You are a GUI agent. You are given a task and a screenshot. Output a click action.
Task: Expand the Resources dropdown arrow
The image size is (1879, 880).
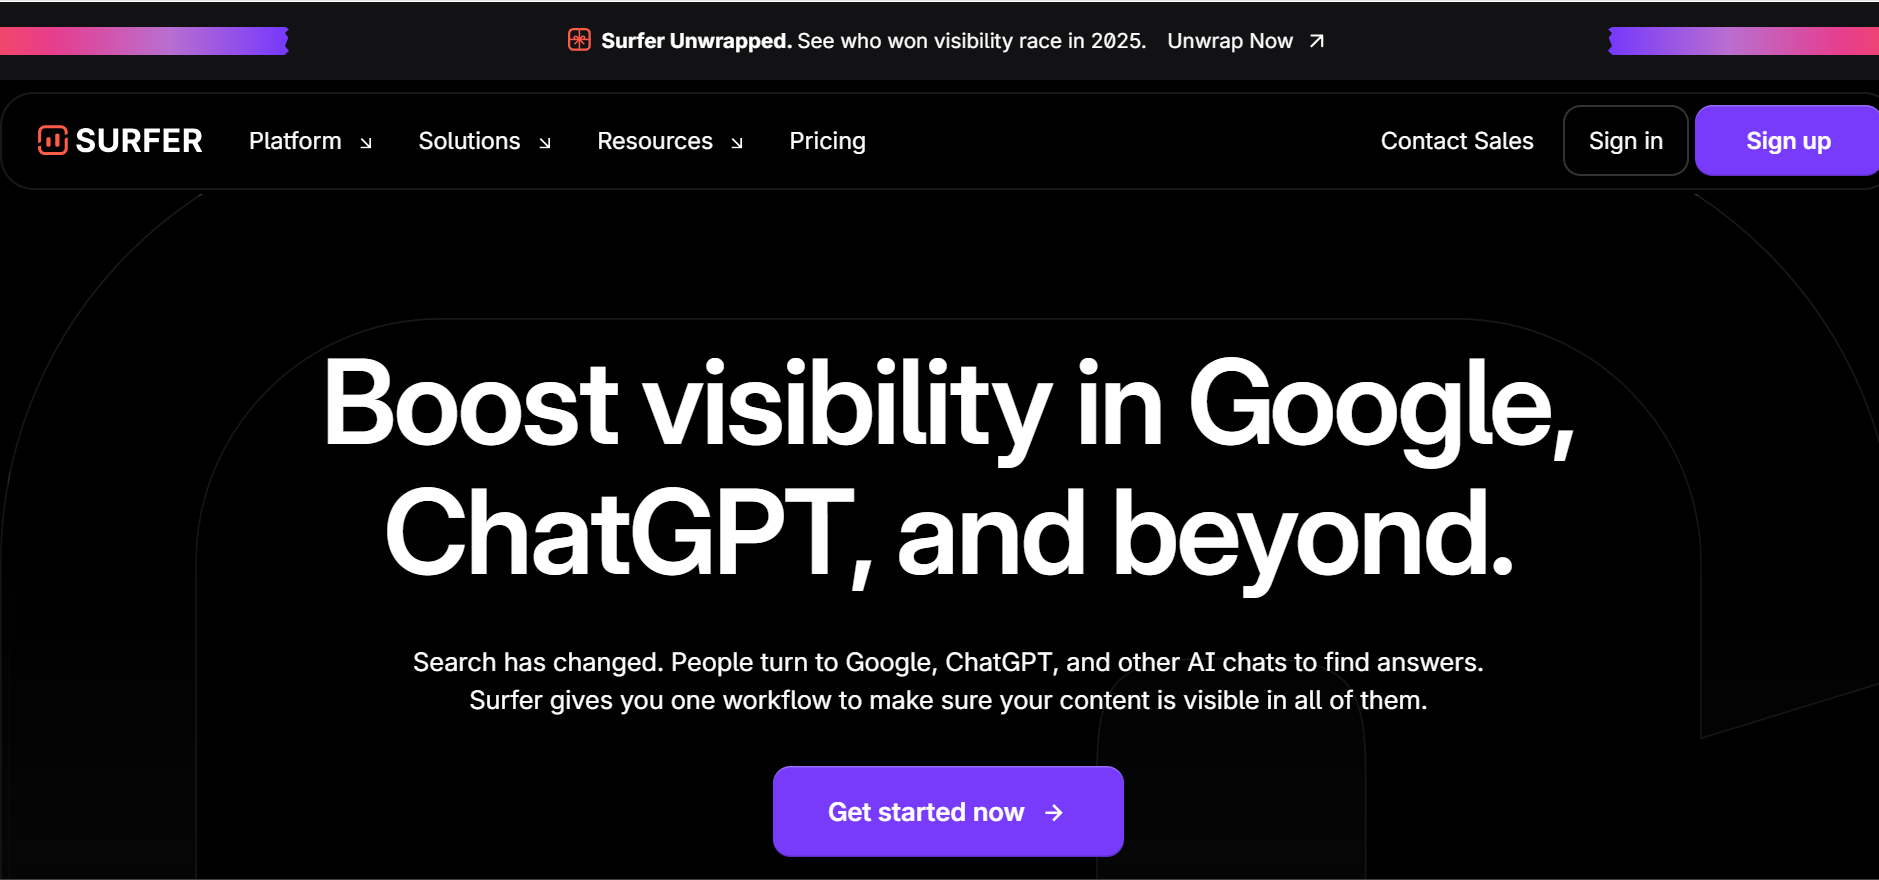pyautogui.click(x=737, y=143)
